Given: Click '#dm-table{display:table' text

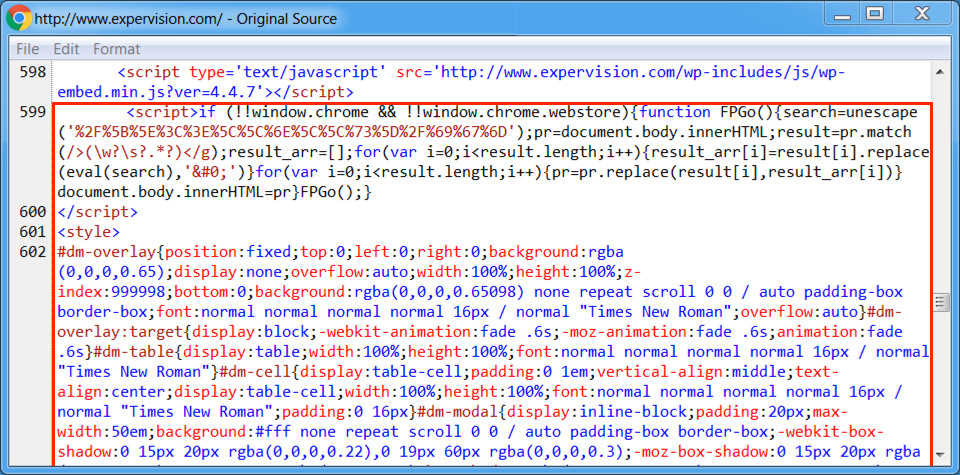Looking at the screenshot, I should pyautogui.click(x=197, y=353).
